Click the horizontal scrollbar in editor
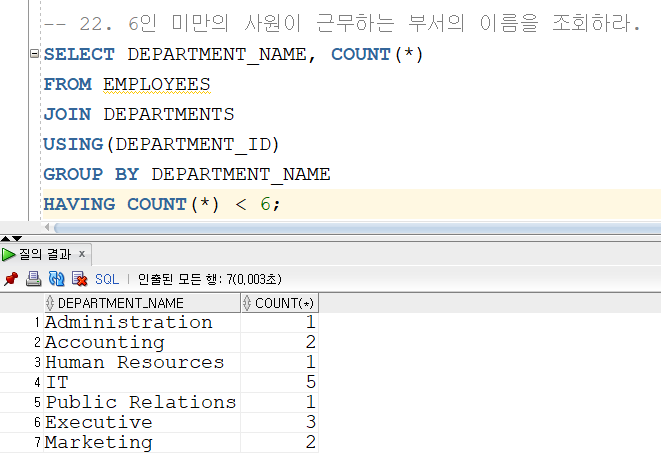661x476 pixels. 357,228
